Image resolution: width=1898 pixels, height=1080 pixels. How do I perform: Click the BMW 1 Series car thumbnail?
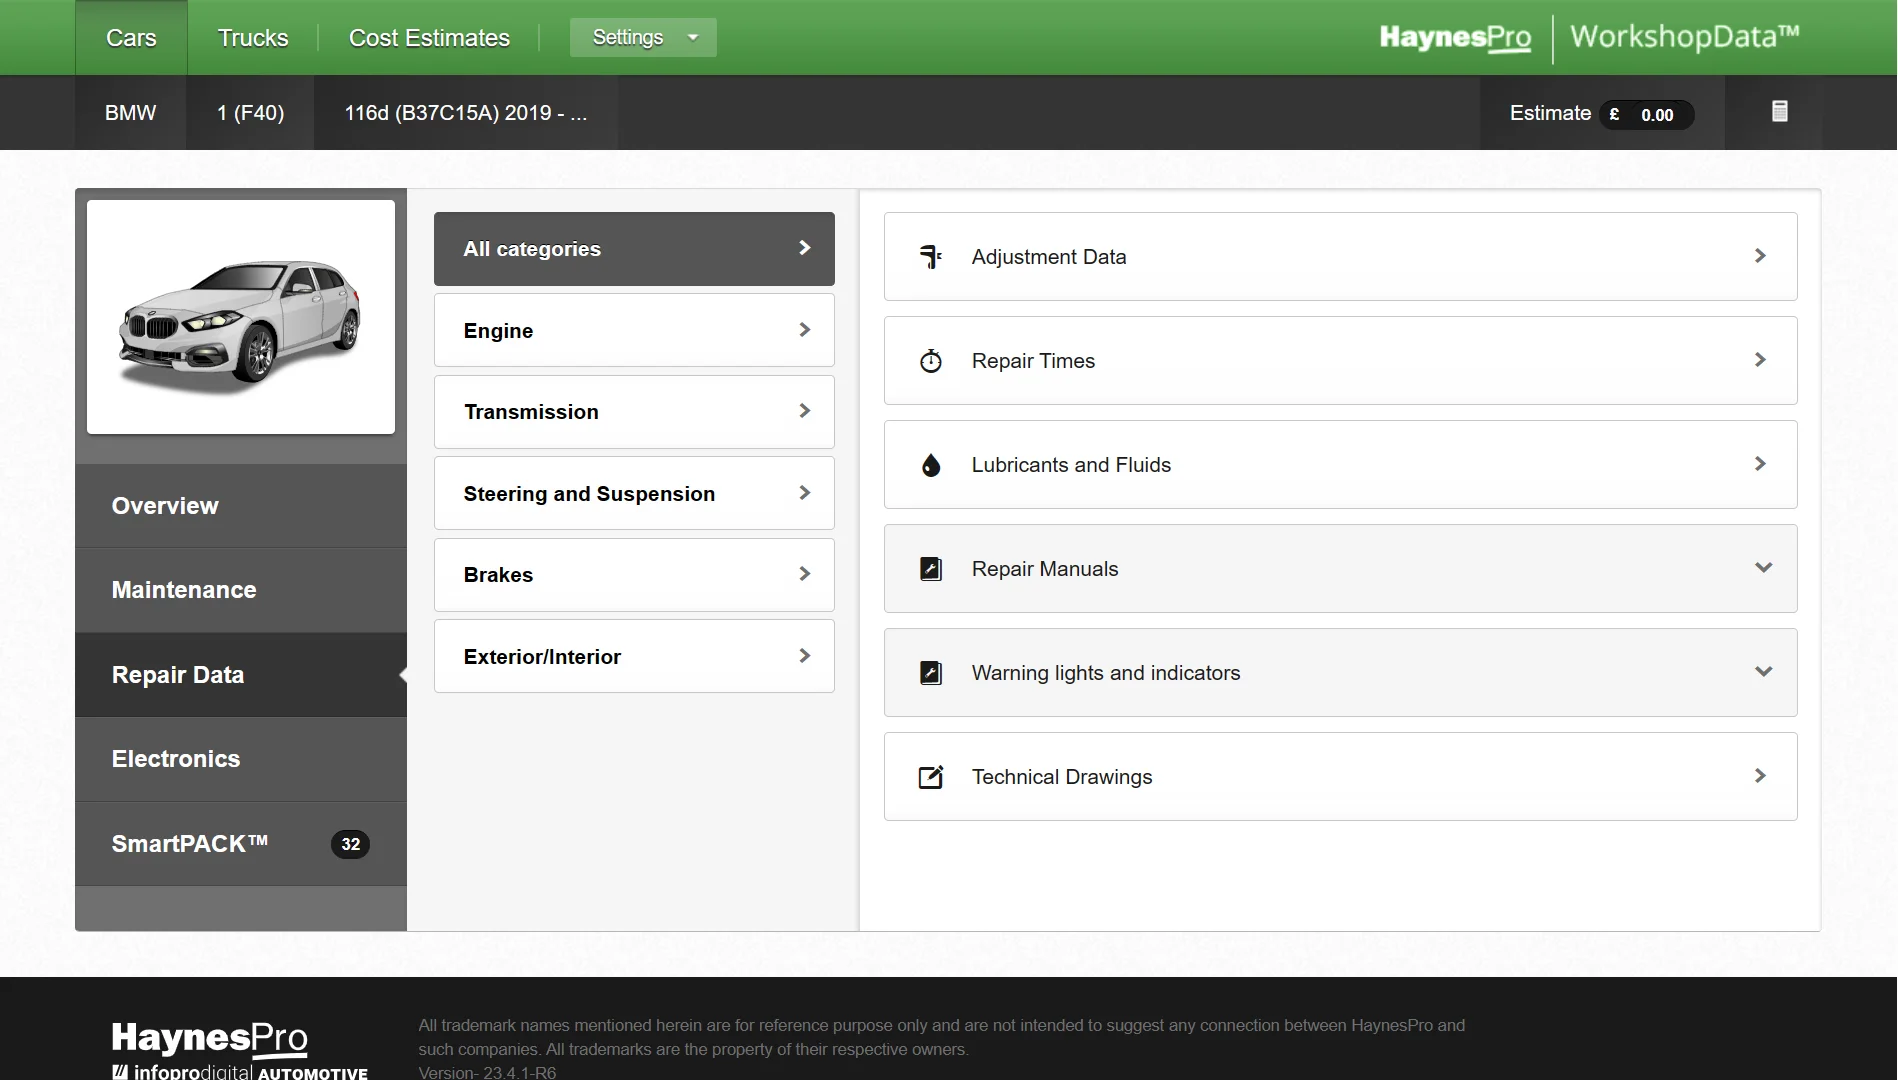(241, 317)
